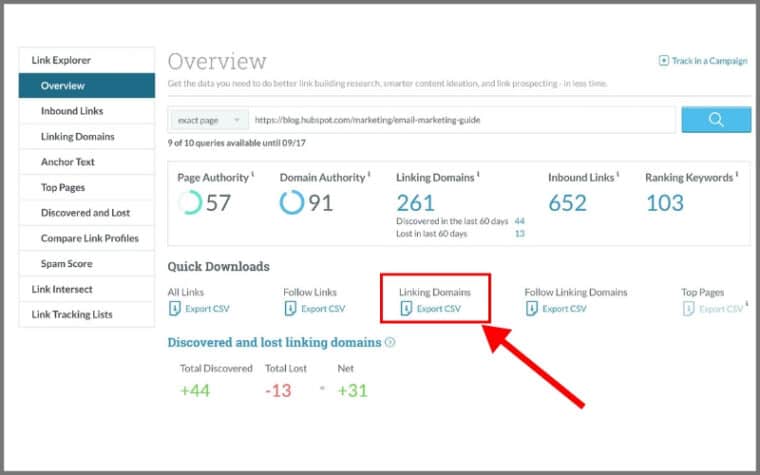Screen dimensions: 760x475
Task: Expand the Link Intersect sidebar section
Action: tap(62, 289)
